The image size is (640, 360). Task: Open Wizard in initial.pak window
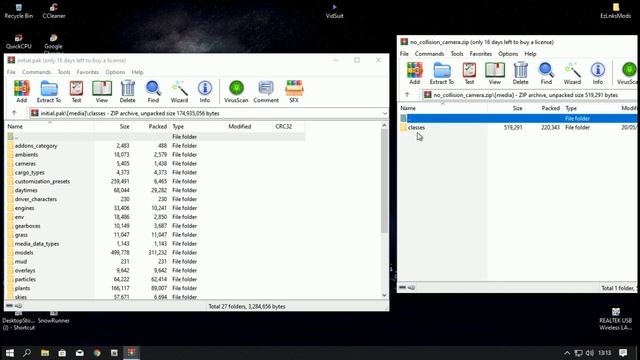point(179,91)
